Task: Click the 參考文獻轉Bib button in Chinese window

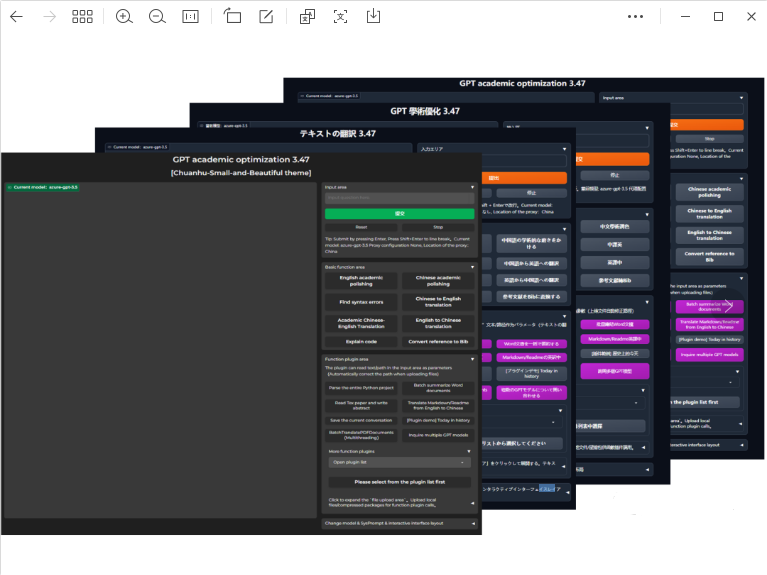Action: (x=615, y=280)
